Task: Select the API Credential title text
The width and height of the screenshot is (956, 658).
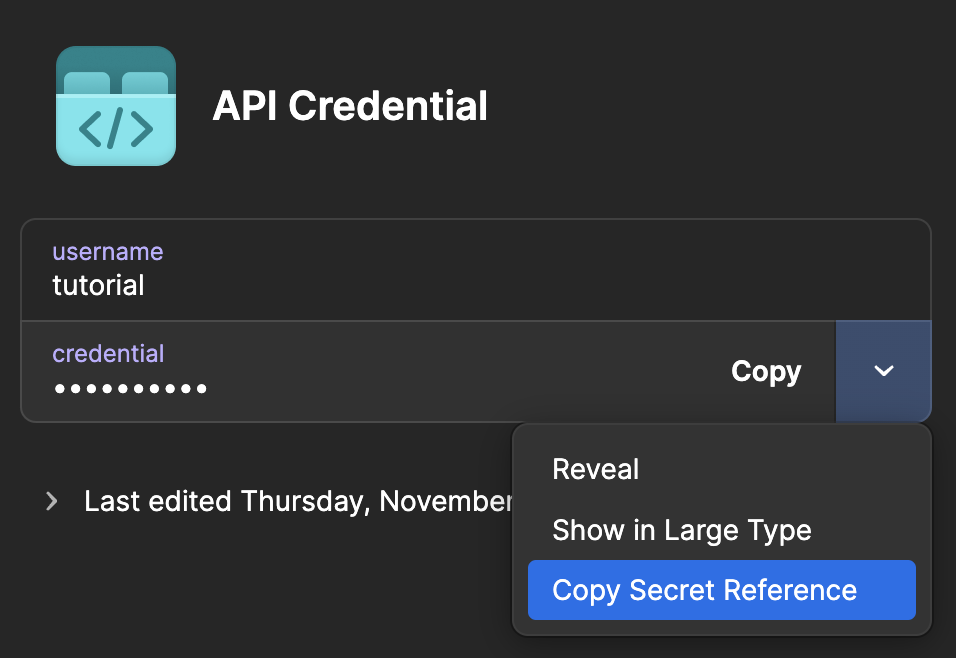Action: point(350,106)
